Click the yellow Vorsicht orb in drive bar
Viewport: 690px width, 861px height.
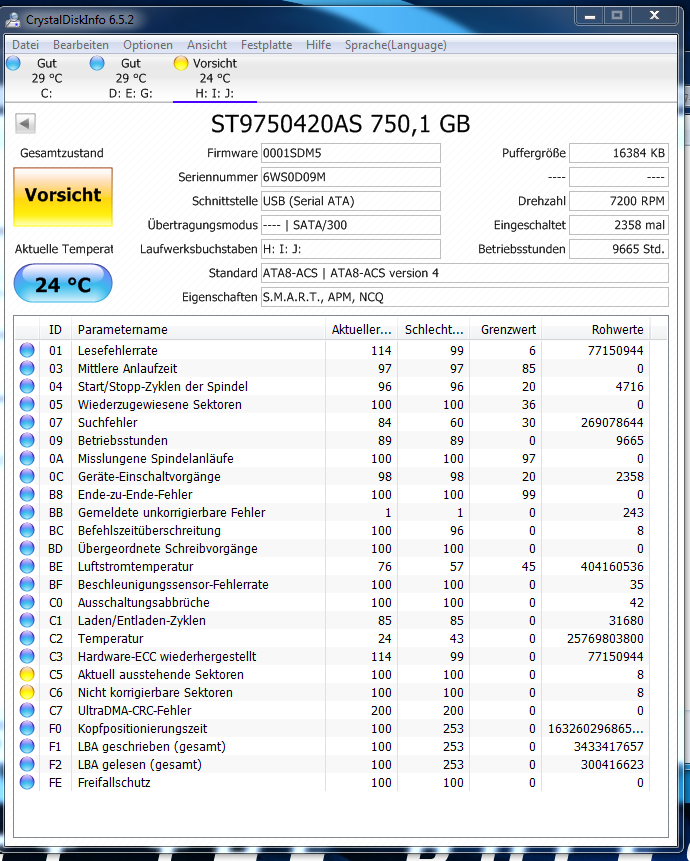tap(181, 63)
